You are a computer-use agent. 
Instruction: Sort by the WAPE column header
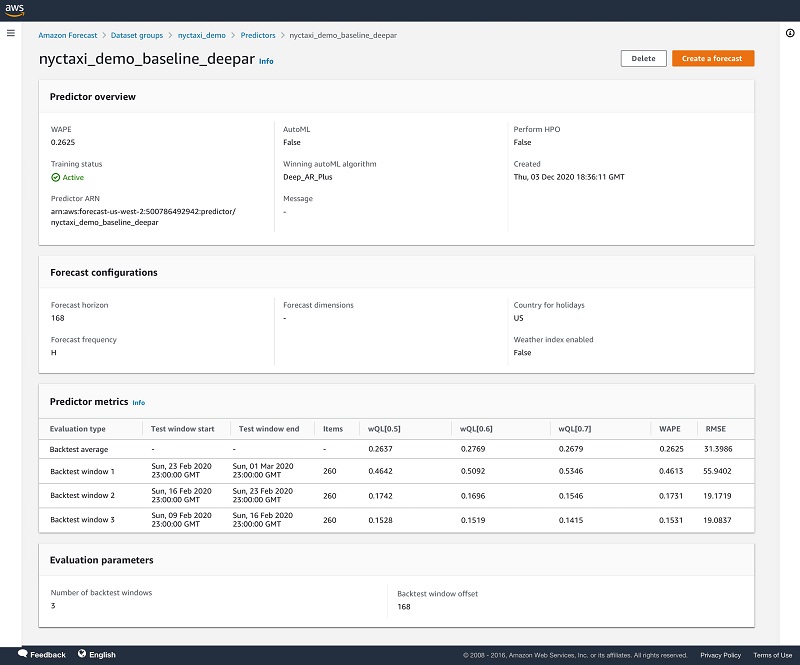click(669, 429)
